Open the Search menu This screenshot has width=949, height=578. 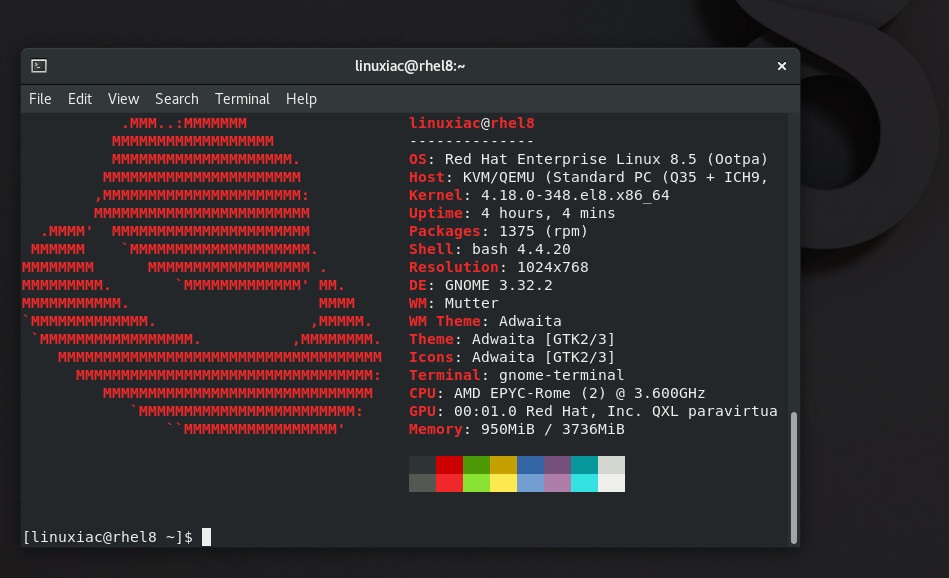(177, 99)
